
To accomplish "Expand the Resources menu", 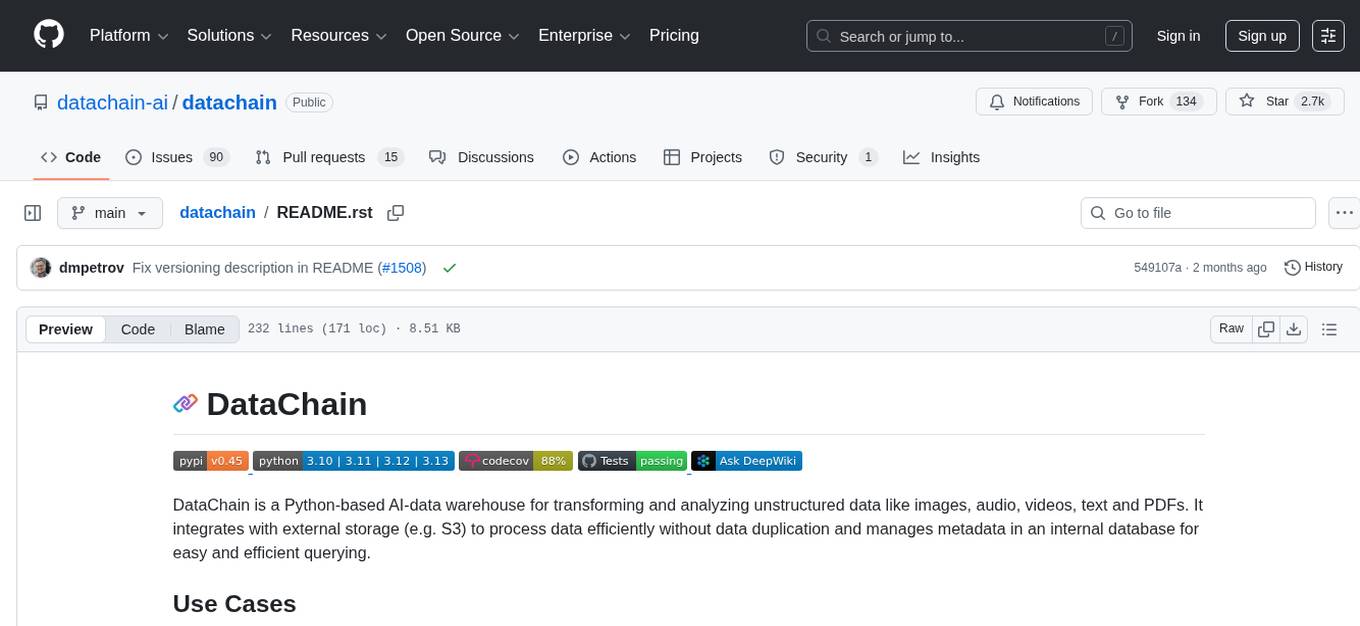I will tap(338, 35).
